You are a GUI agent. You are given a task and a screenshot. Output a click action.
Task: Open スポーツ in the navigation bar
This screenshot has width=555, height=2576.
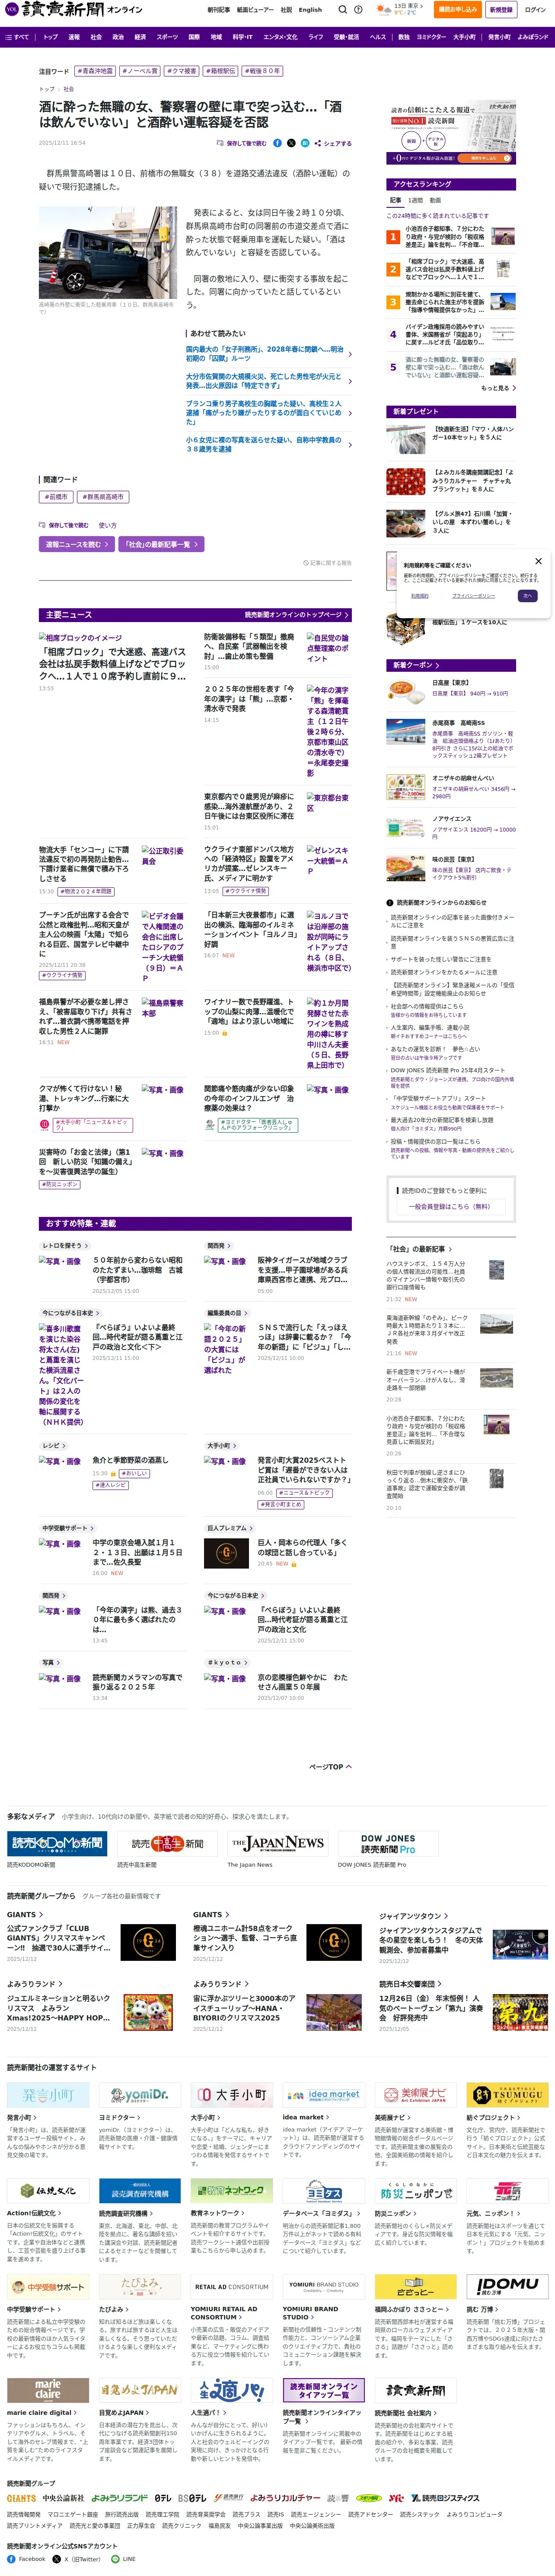pos(167,37)
